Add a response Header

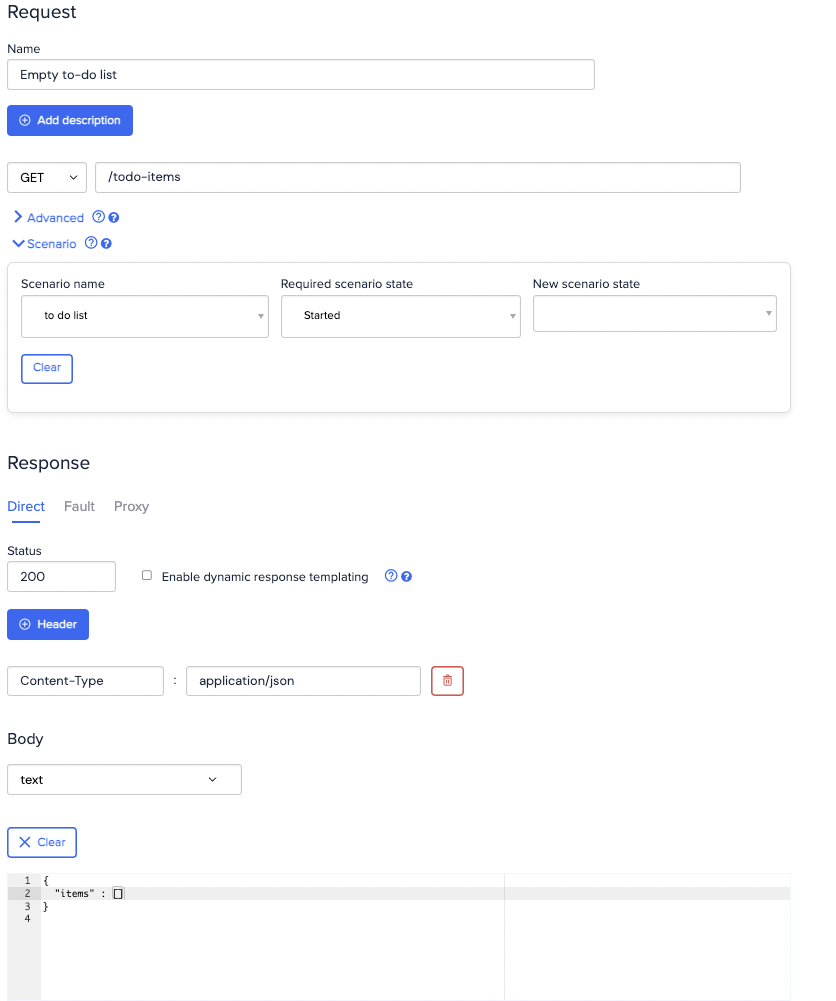pyautogui.click(x=48, y=624)
